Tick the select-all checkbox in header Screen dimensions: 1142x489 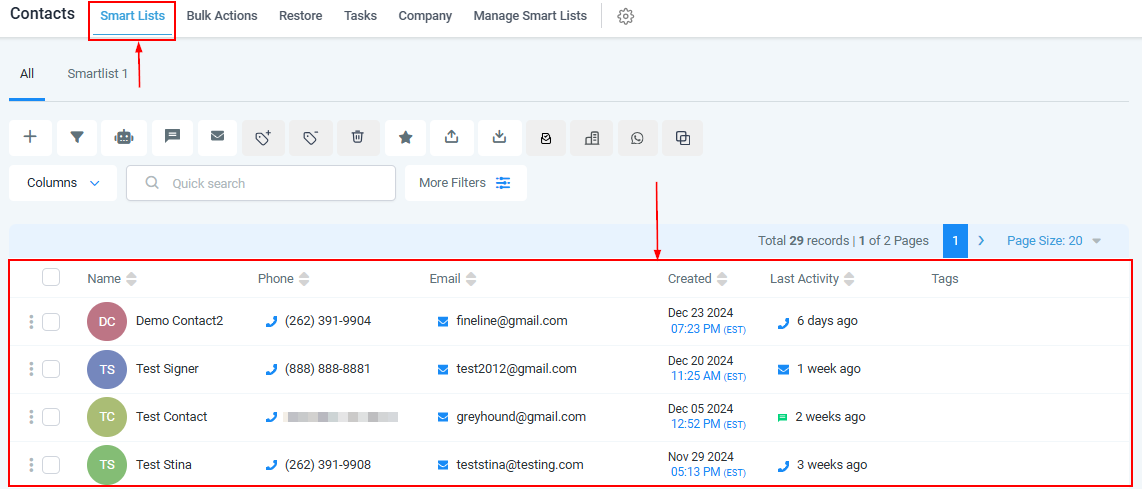tap(51, 278)
